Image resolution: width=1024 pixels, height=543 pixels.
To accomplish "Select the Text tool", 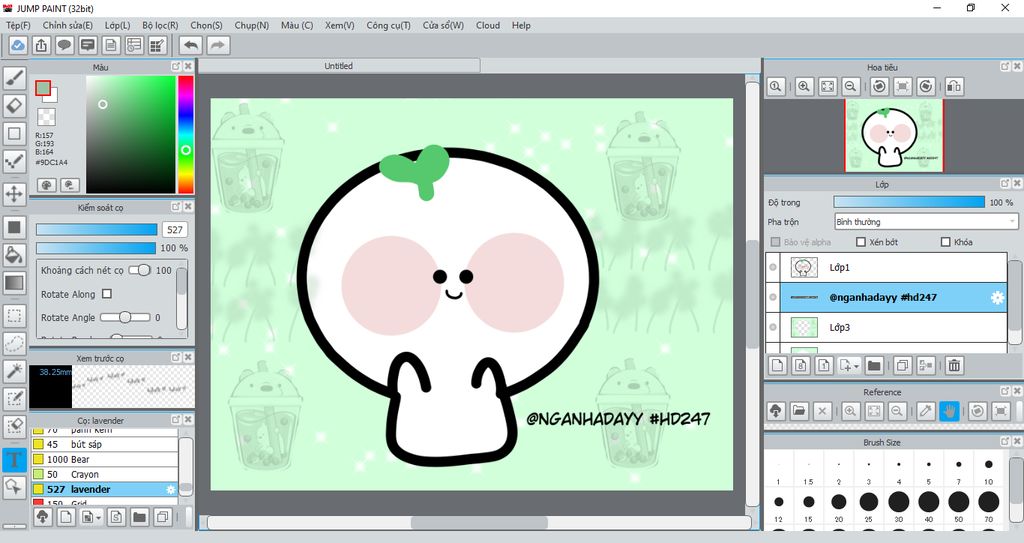I will click(x=14, y=459).
